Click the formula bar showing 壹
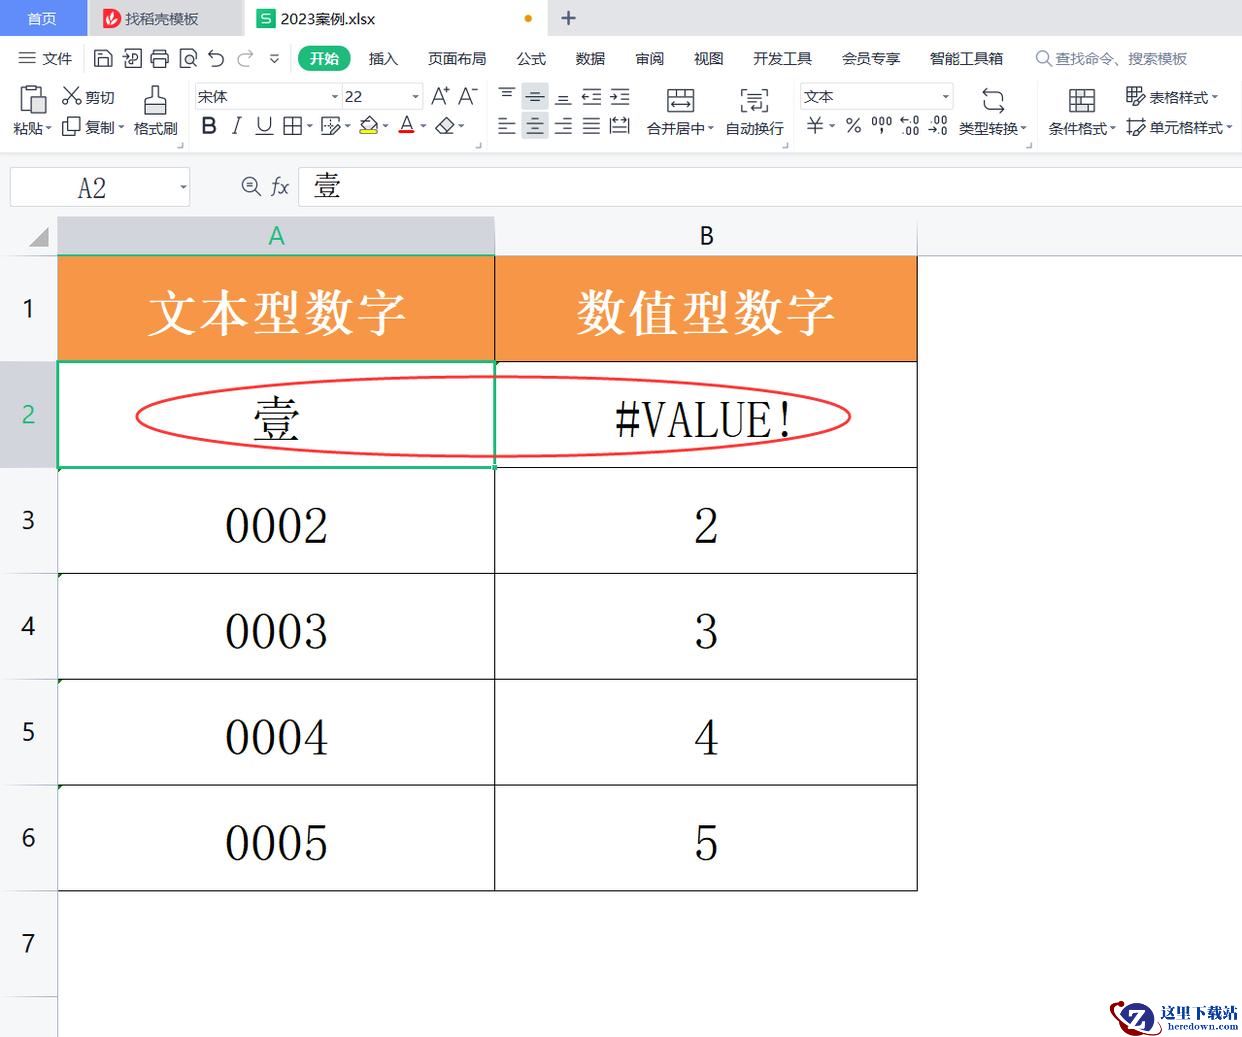The height and width of the screenshot is (1037, 1242). pyautogui.click(x=770, y=187)
